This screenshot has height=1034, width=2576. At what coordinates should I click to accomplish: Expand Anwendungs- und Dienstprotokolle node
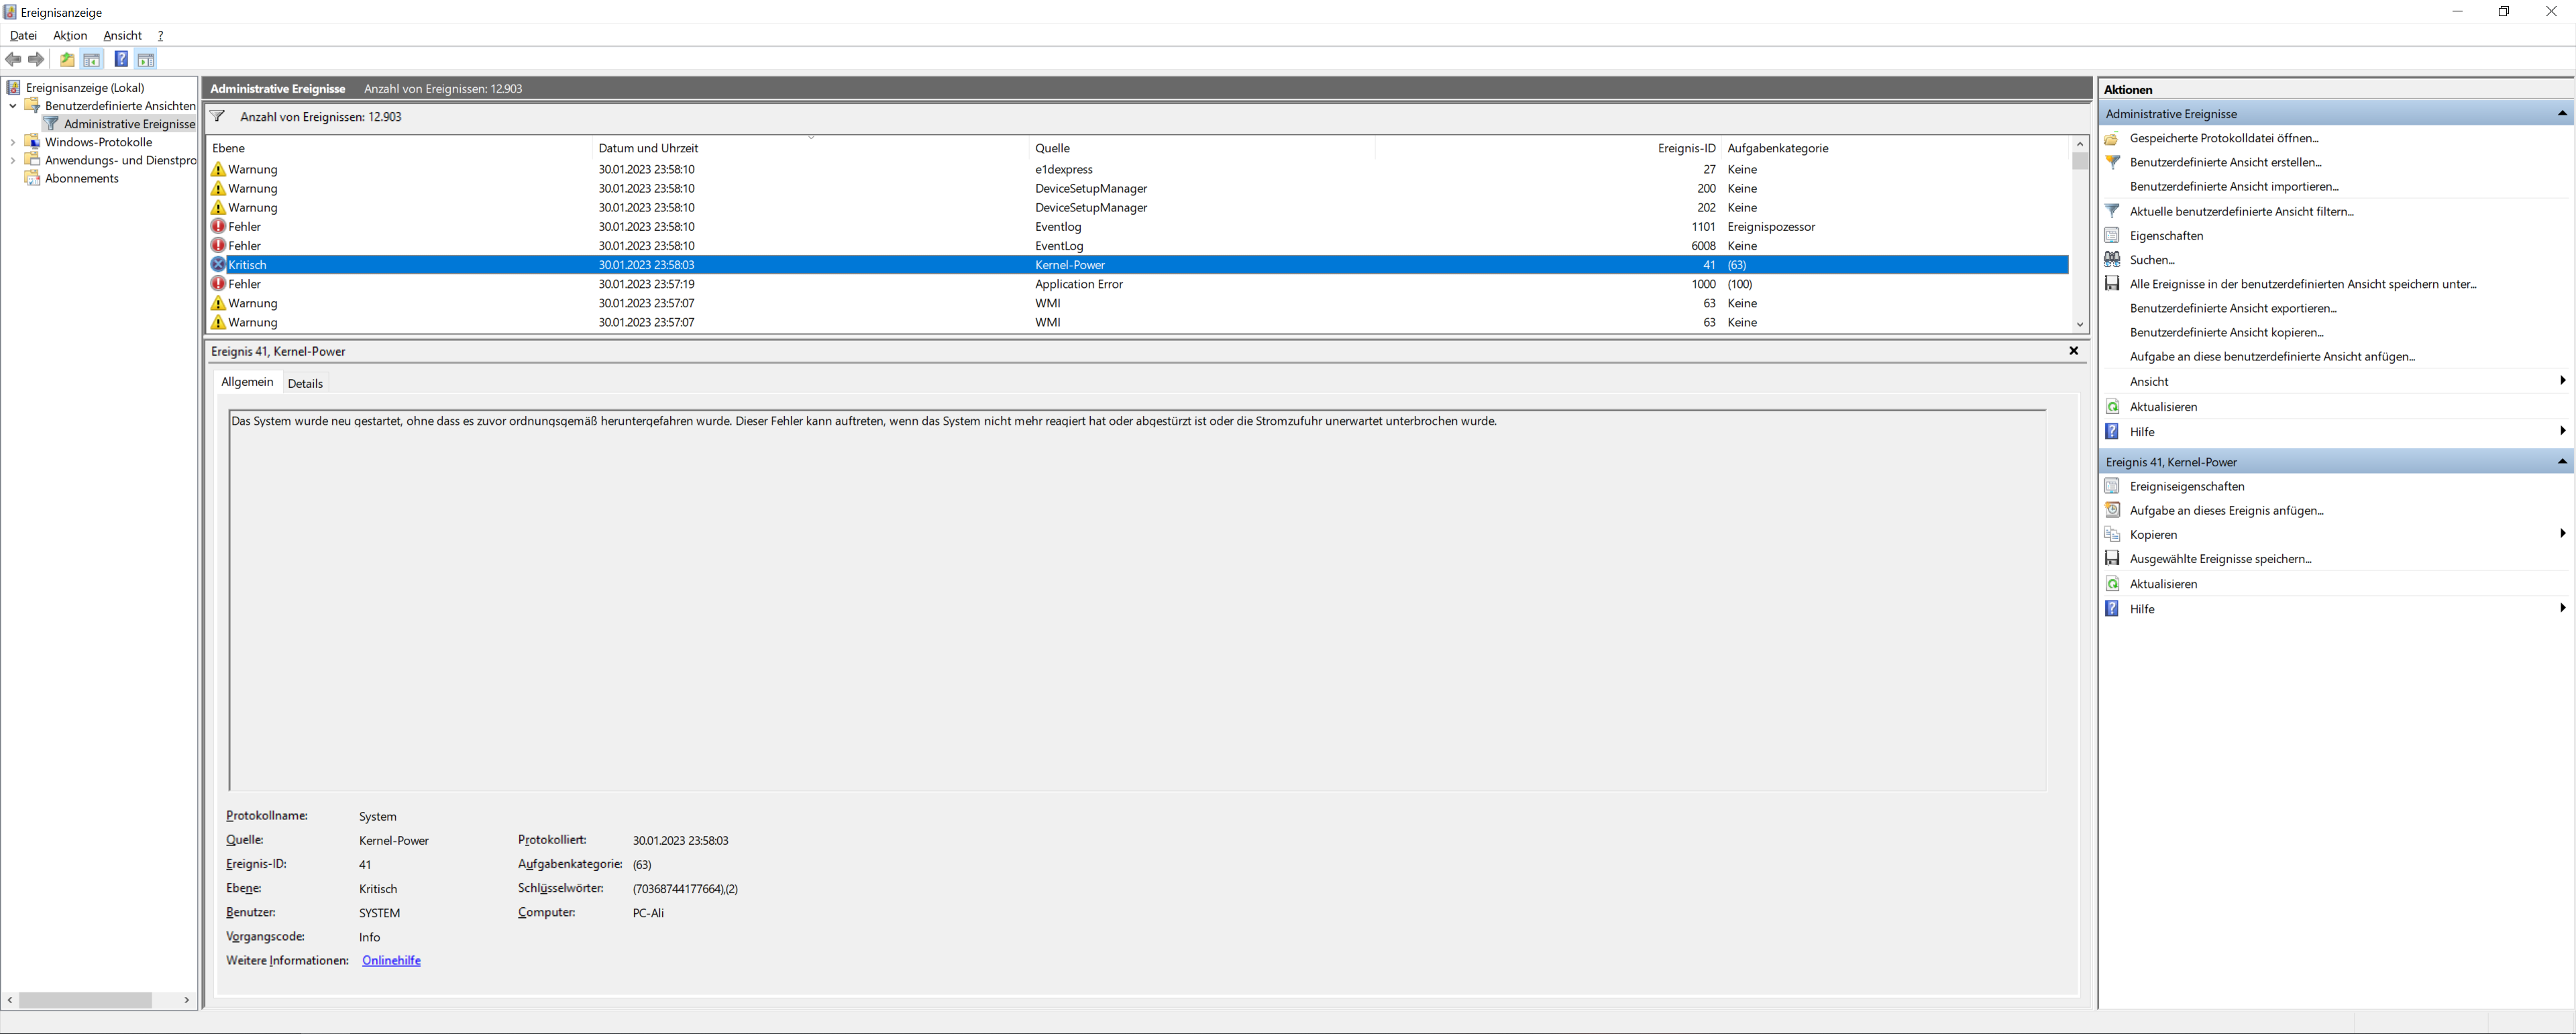pos(12,160)
